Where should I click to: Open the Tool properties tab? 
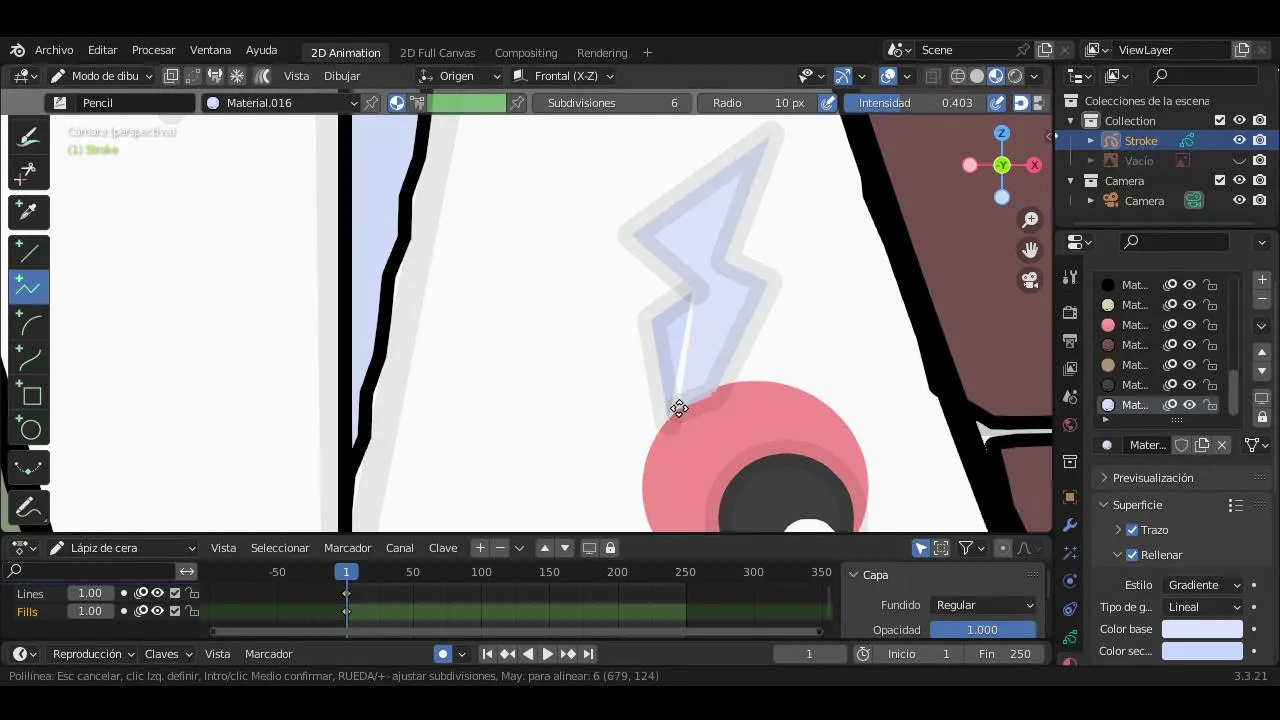click(1070, 277)
